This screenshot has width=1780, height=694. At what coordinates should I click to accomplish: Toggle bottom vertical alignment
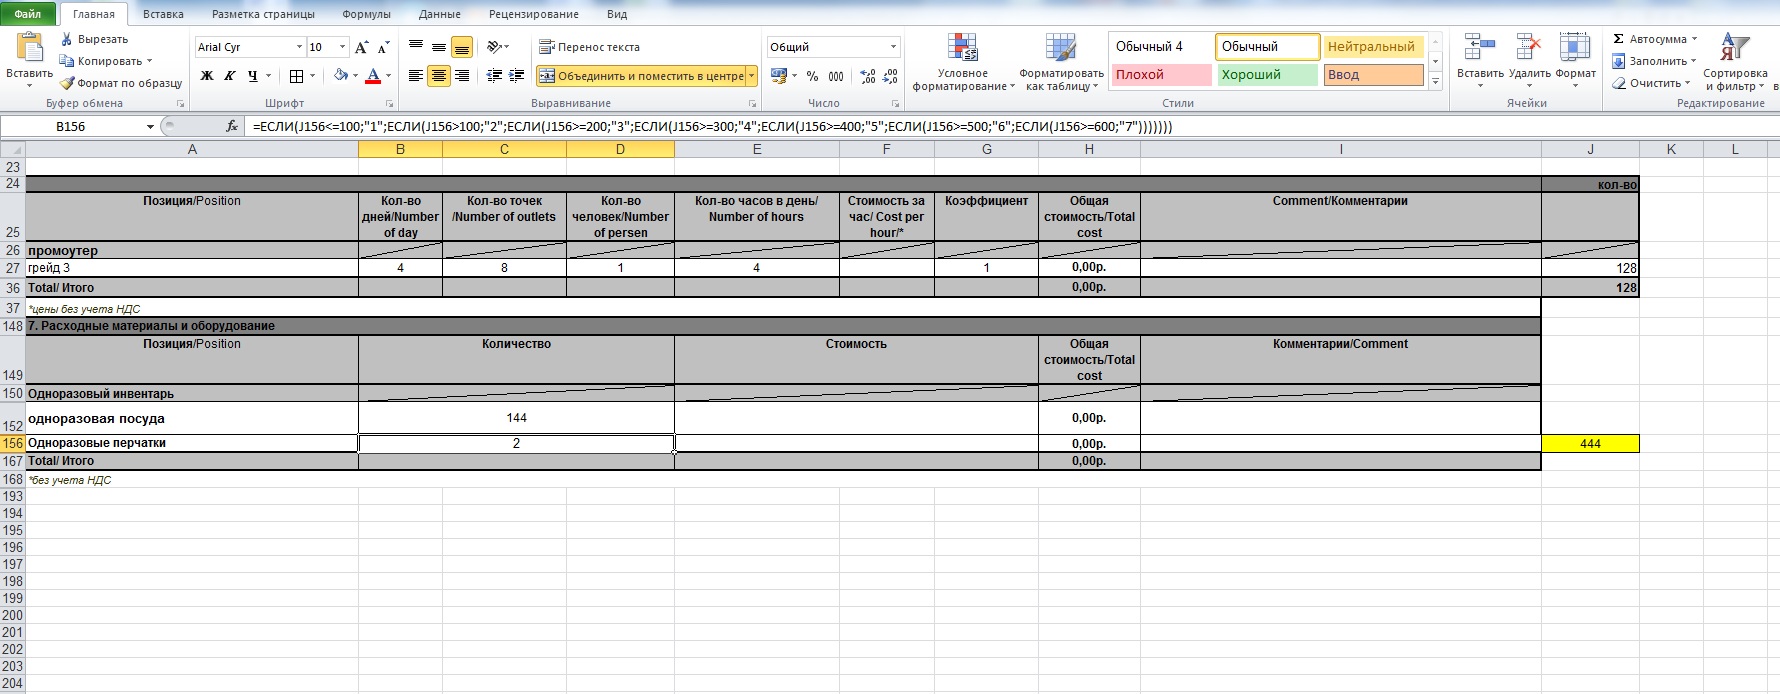(461, 47)
